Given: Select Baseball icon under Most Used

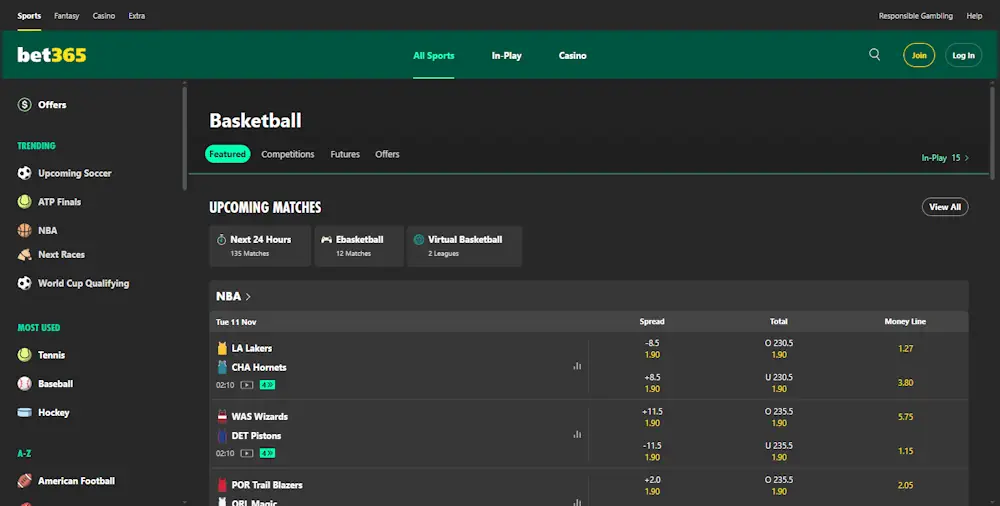Looking at the screenshot, I should tap(24, 383).
